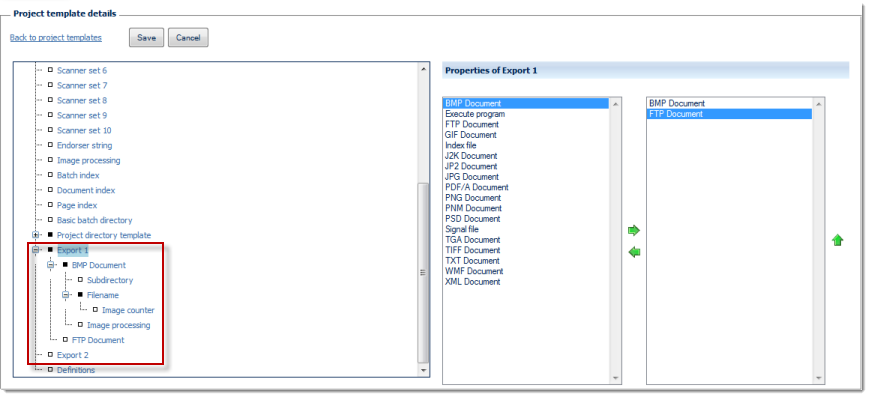Screen dimensions: 869x397
Task: Collapse the Export 1 tree node
Action: (35, 250)
